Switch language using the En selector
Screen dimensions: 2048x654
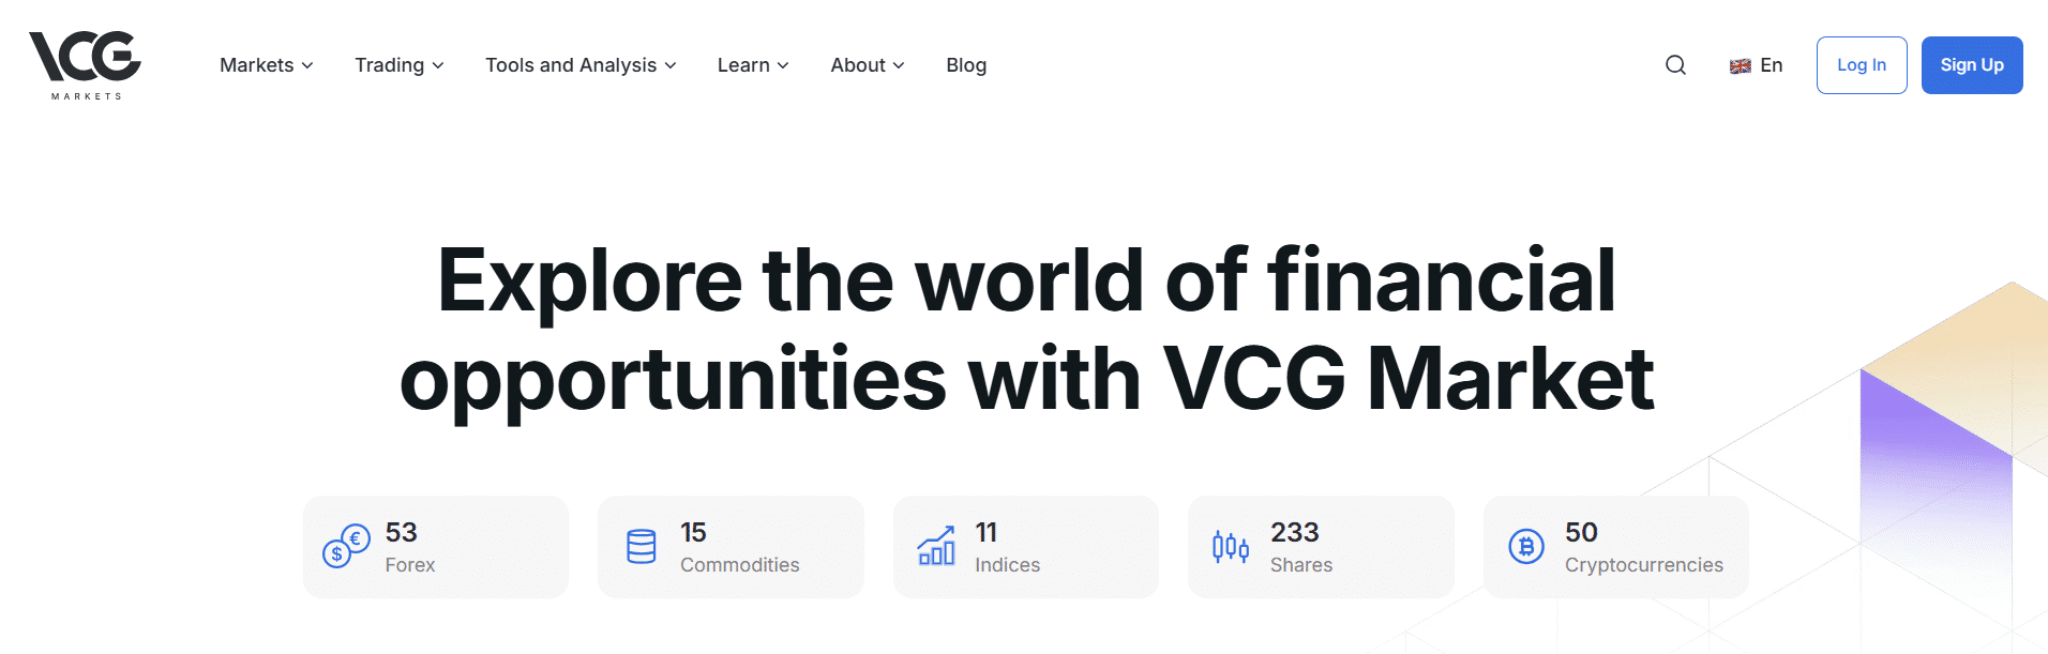click(x=1770, y=65)
